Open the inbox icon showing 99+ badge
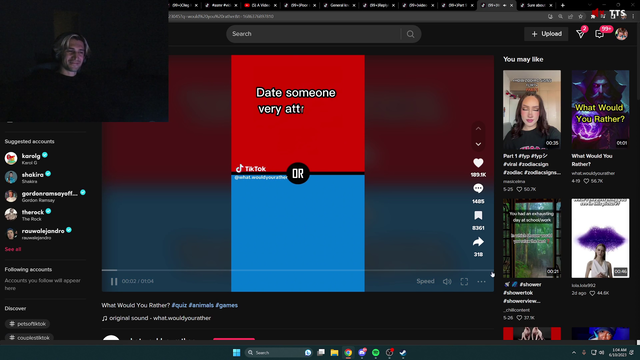The height and width of the screenshot is (360, 640). point(599,34)
